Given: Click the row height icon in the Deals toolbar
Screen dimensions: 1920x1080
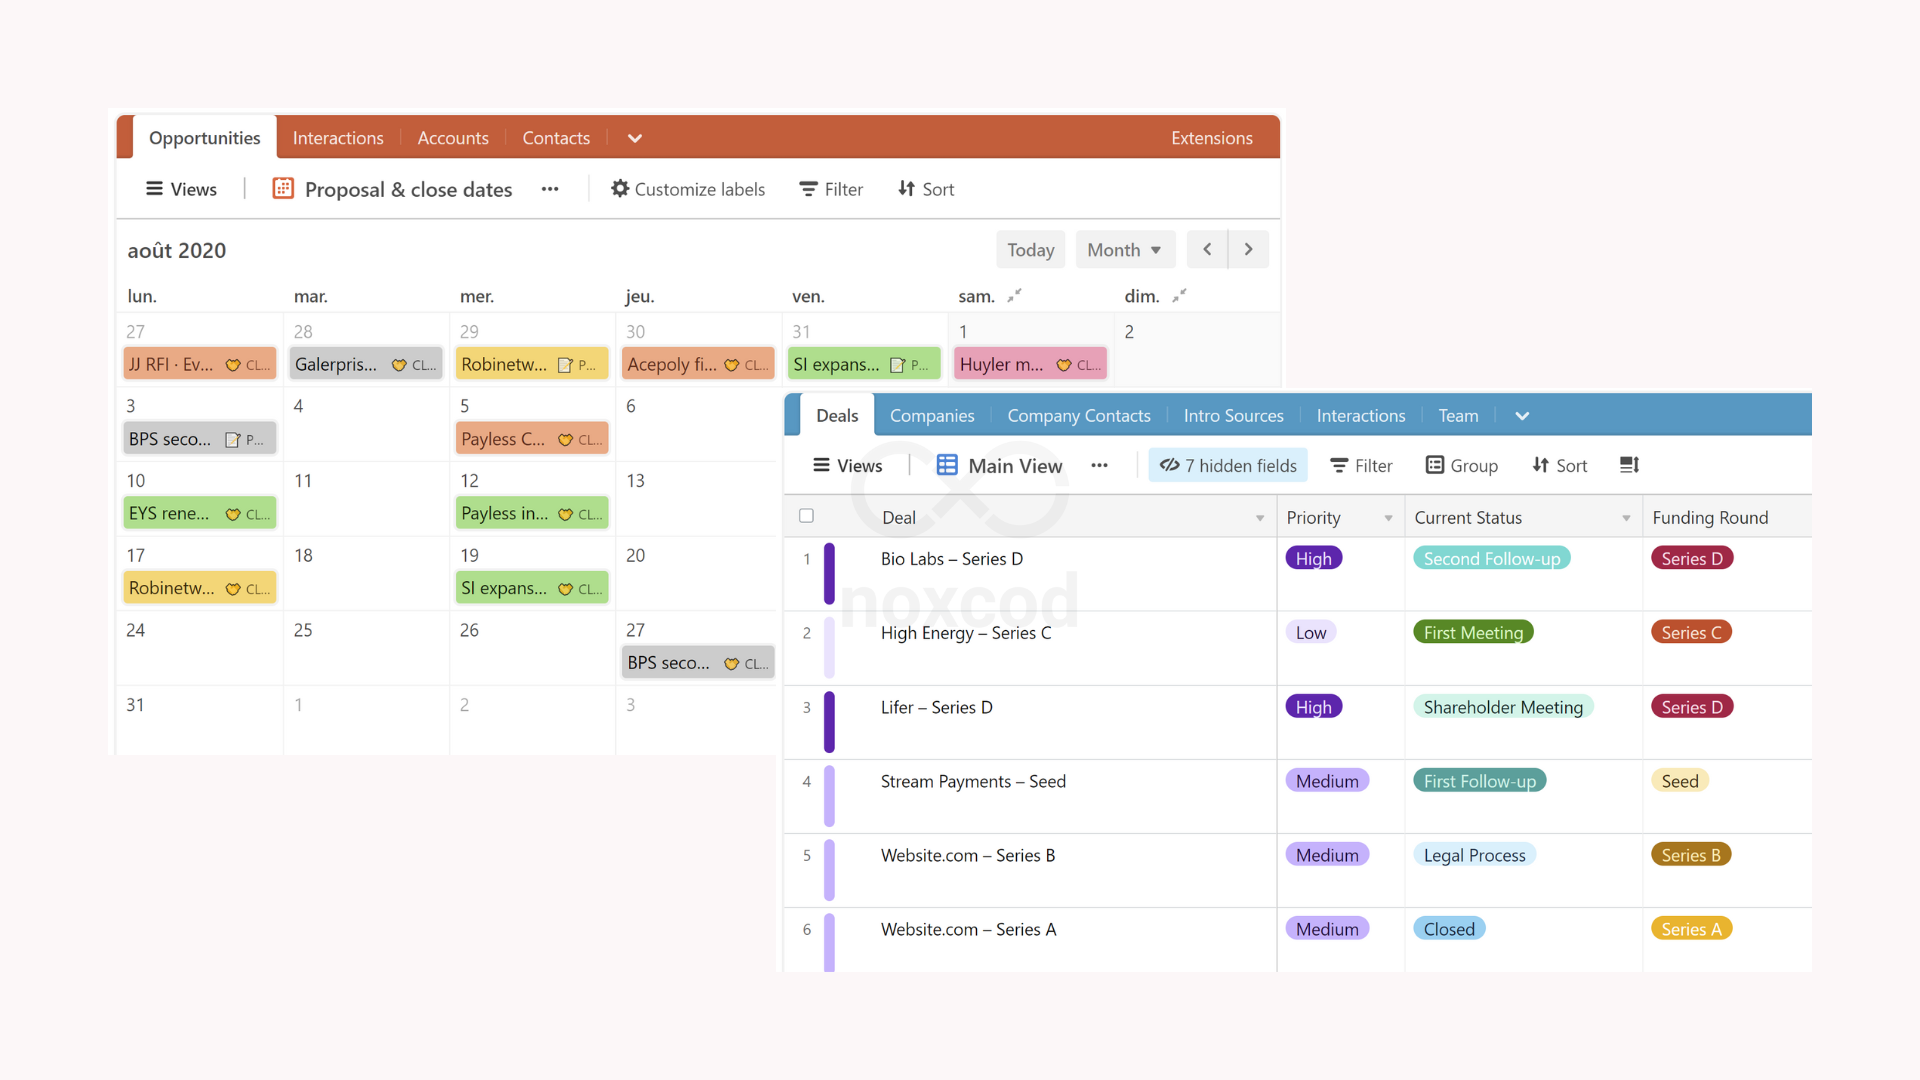Looking at the screenshot, I should point(1629,464).
